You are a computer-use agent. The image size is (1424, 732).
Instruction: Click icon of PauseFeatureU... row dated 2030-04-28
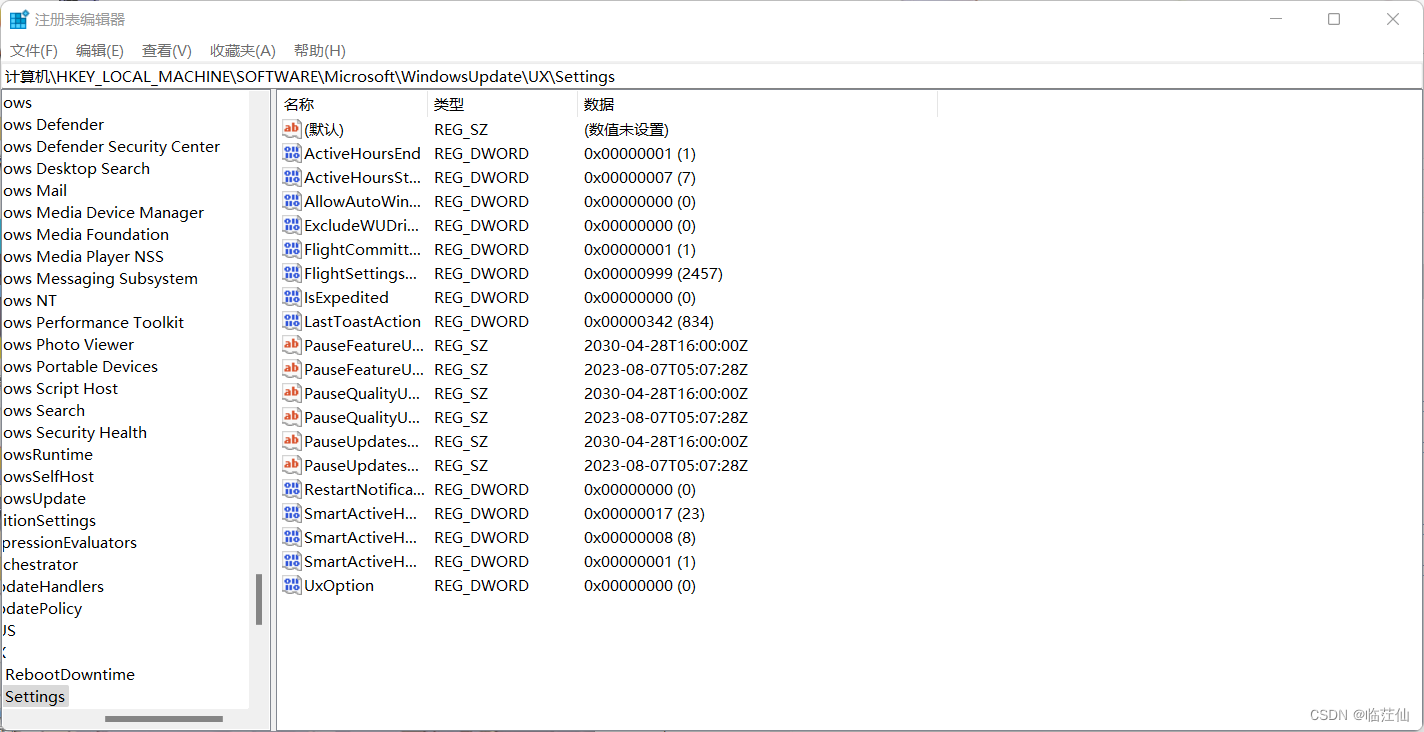[292, 345]
